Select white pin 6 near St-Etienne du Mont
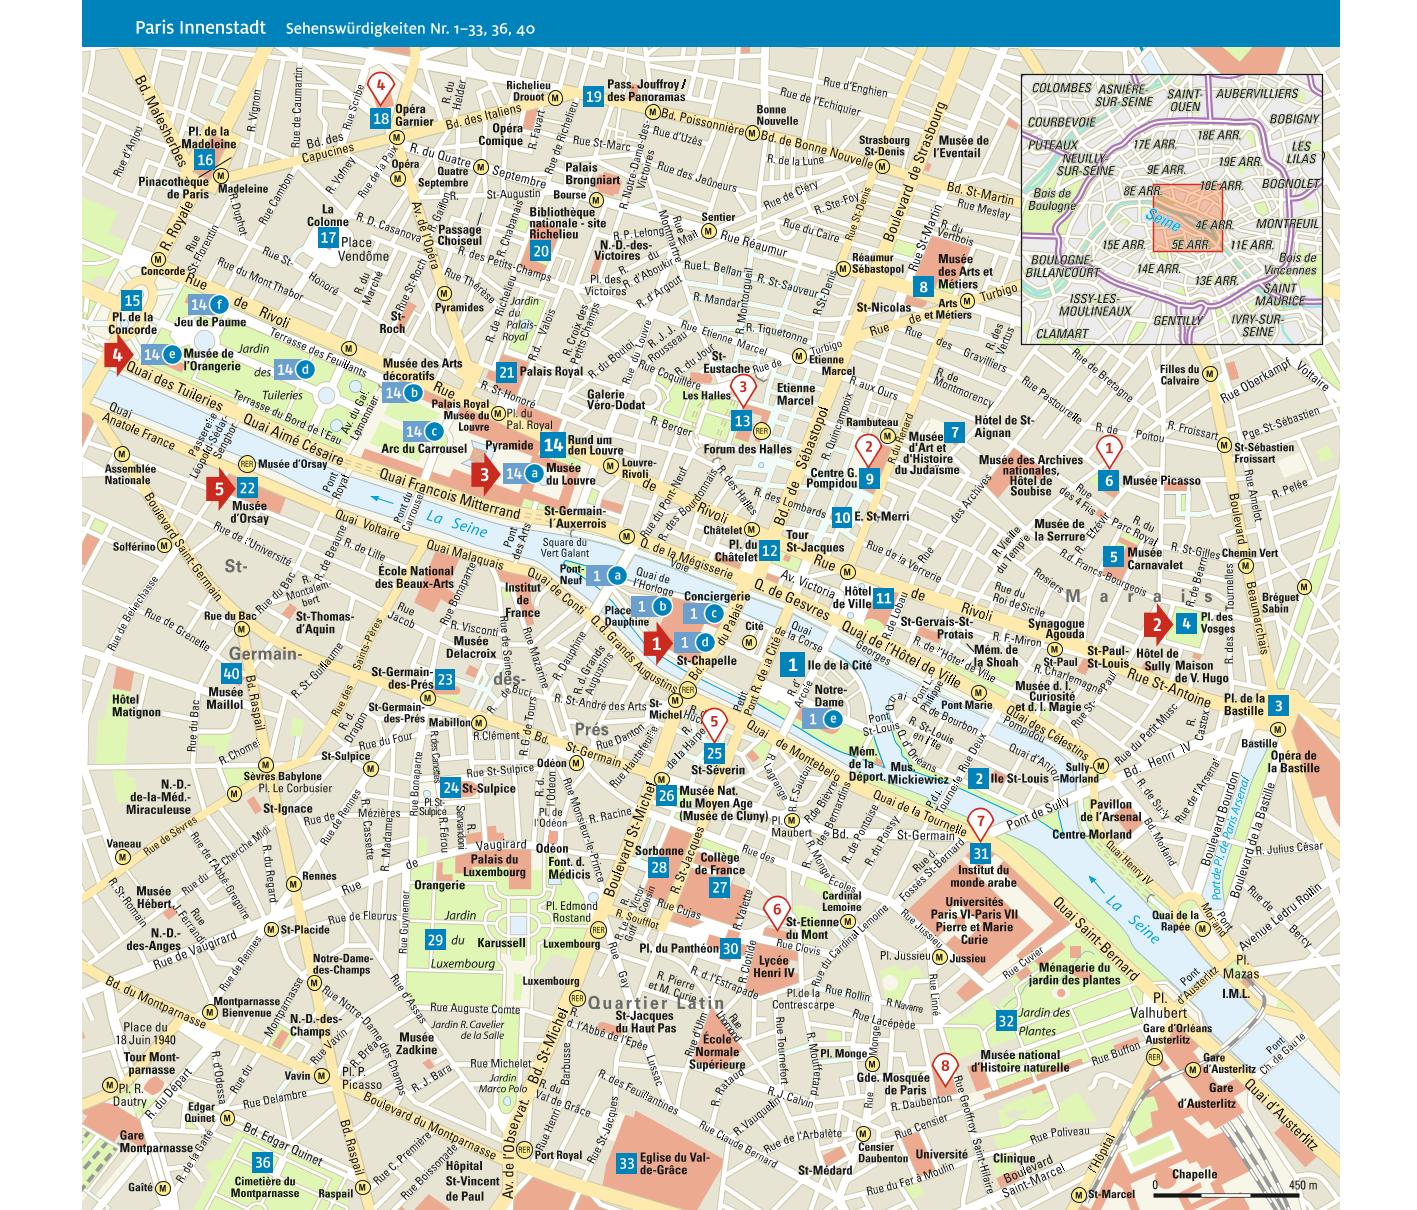1417x1210 pixels. (x=776, y=911)
